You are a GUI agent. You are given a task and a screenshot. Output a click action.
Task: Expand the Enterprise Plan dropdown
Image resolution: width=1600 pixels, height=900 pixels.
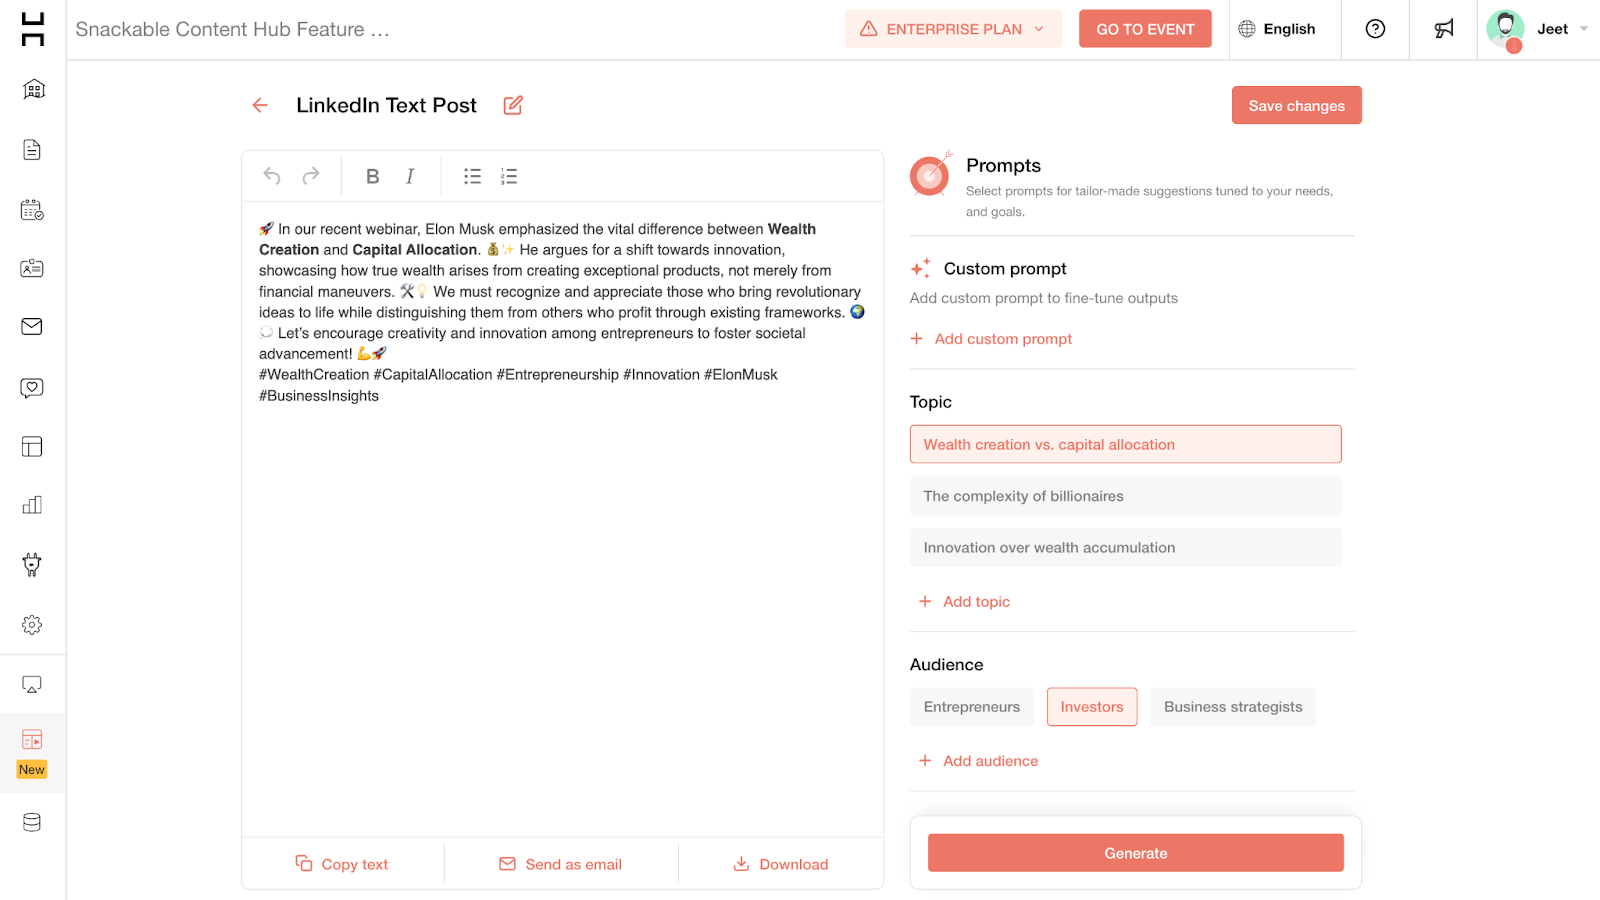point(953,29)
